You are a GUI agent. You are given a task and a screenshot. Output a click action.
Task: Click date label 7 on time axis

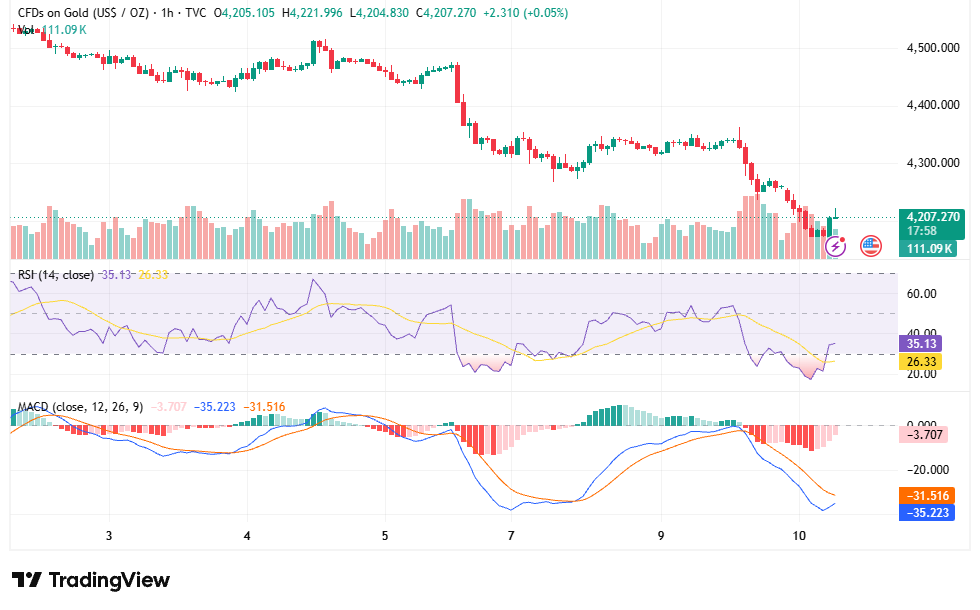[x=511, y=536]
